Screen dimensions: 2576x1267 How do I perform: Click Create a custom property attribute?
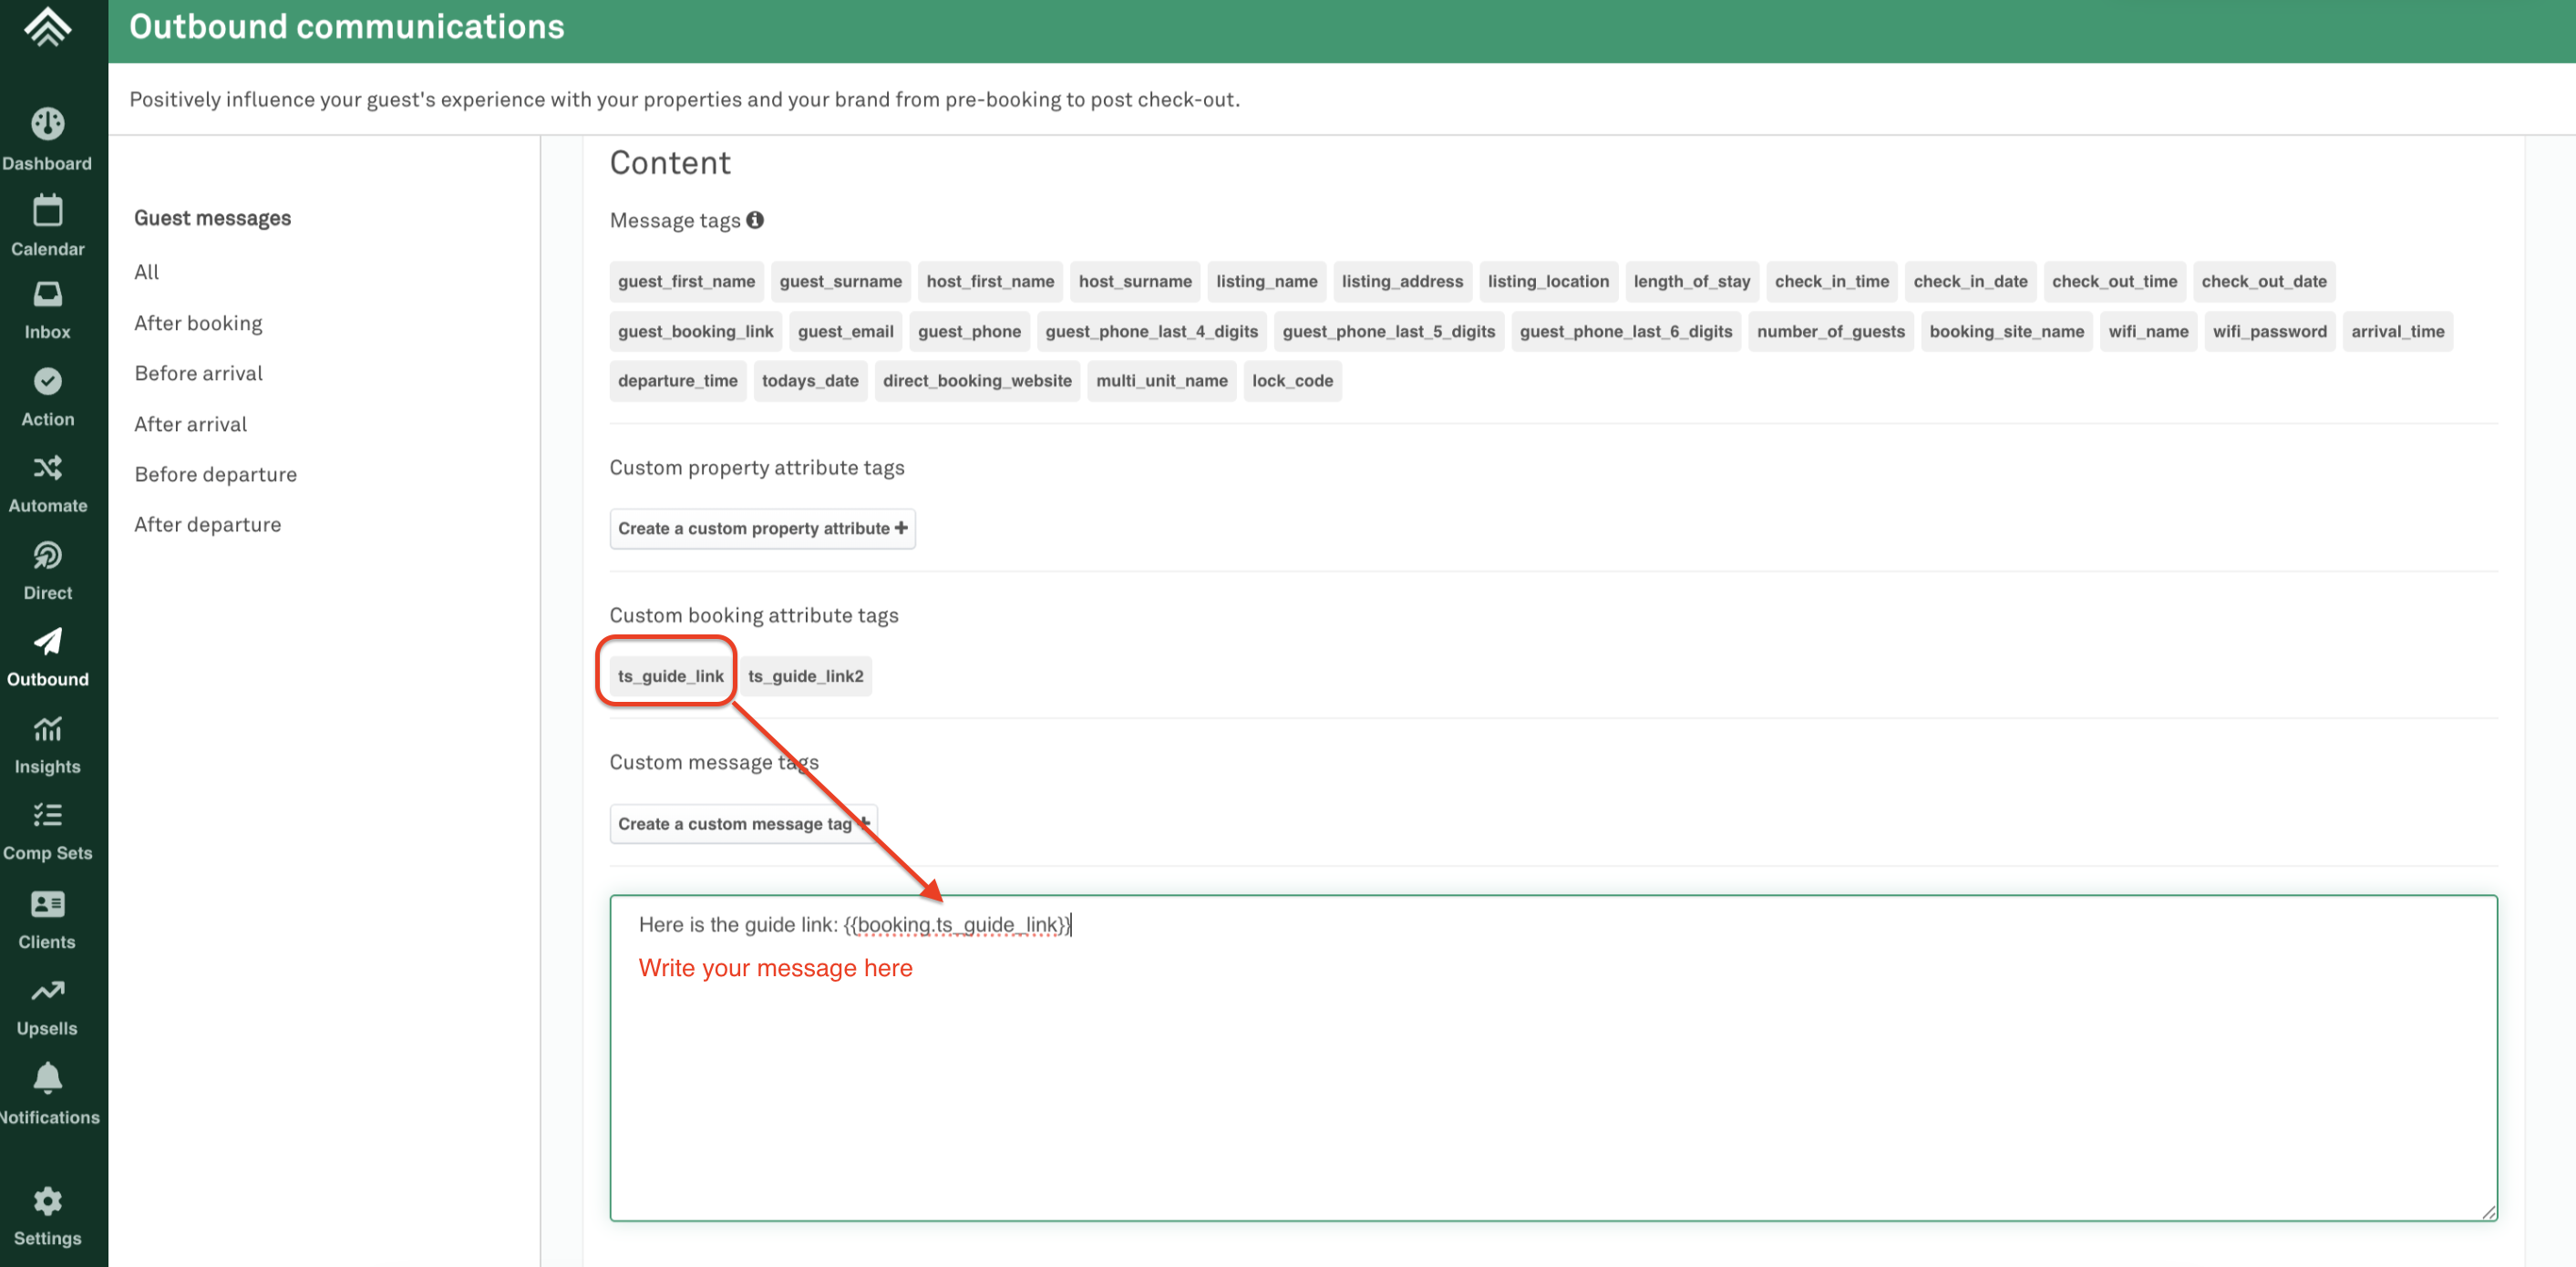pyautogui.click(x=762, y=528)
